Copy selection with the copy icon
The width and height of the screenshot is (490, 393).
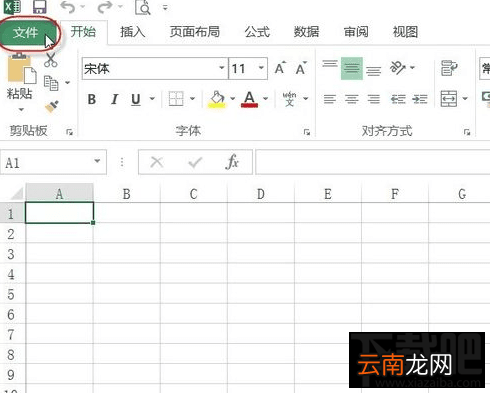pyautogui.click(x=51, y=83)
